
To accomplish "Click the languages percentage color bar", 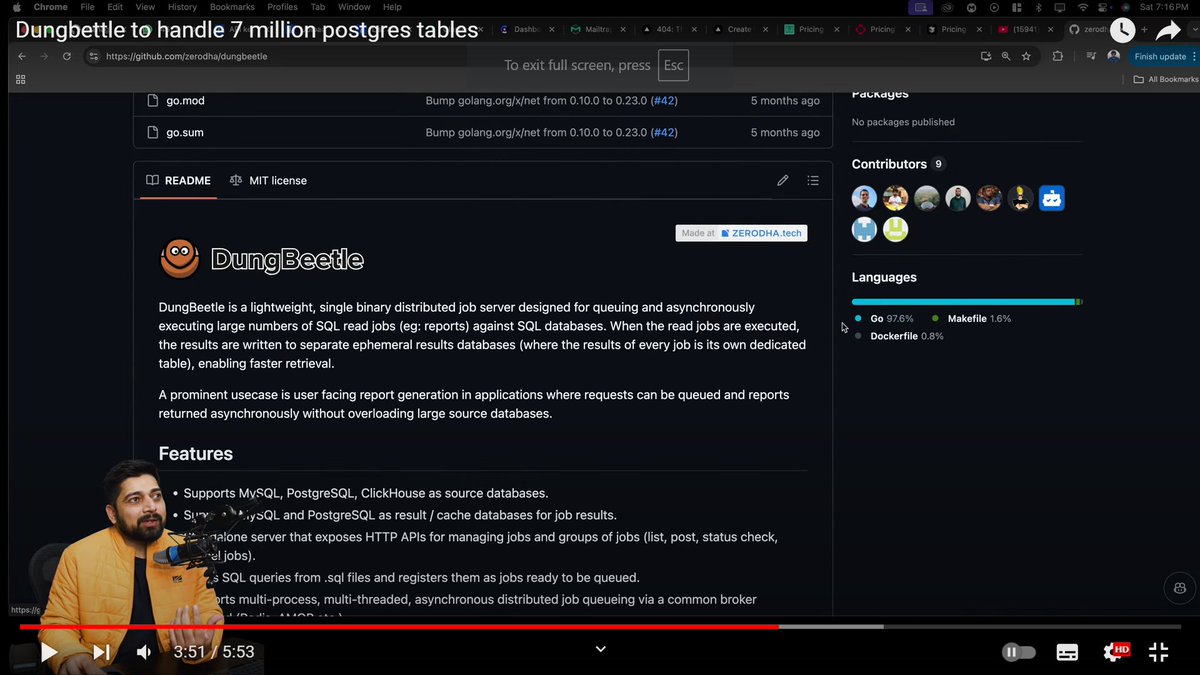I will point(967,301).
